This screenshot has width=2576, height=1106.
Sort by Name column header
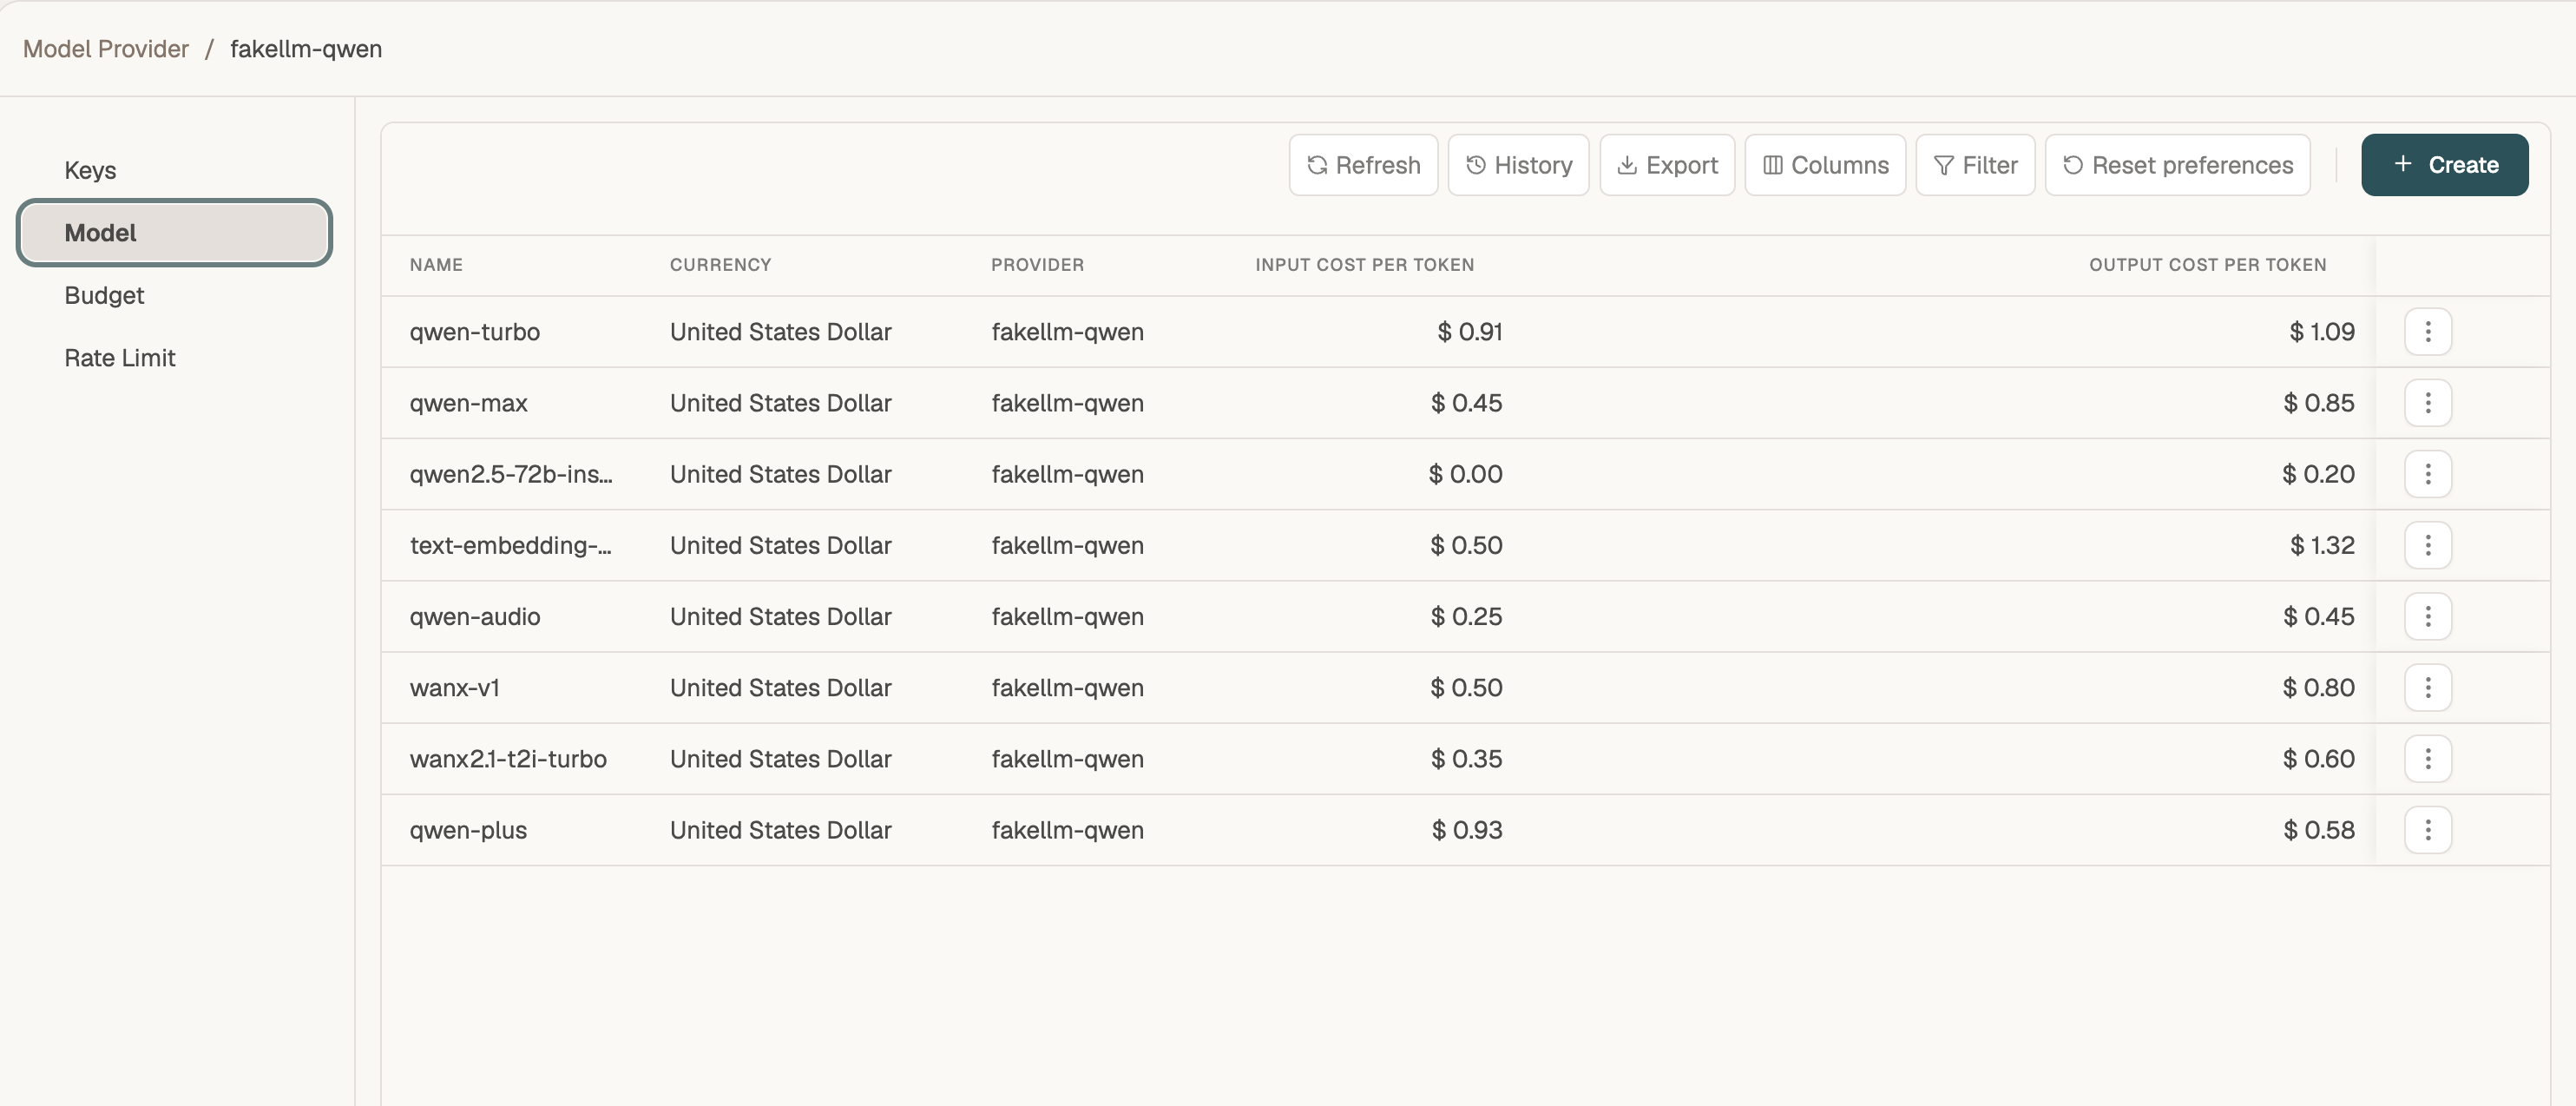[436, 265]
